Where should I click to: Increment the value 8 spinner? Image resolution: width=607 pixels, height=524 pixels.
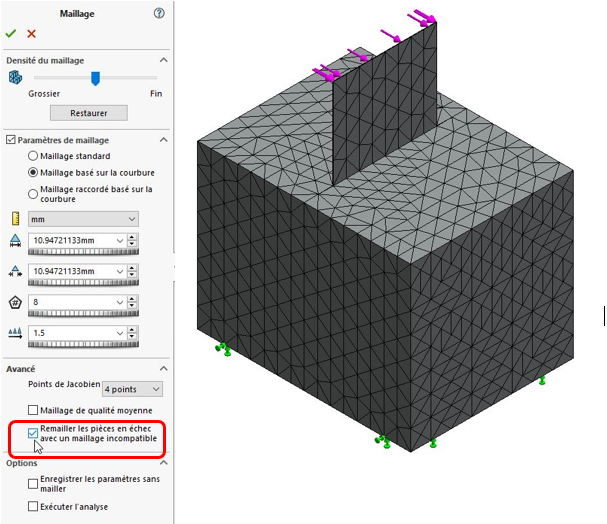[x=132, y=299]
